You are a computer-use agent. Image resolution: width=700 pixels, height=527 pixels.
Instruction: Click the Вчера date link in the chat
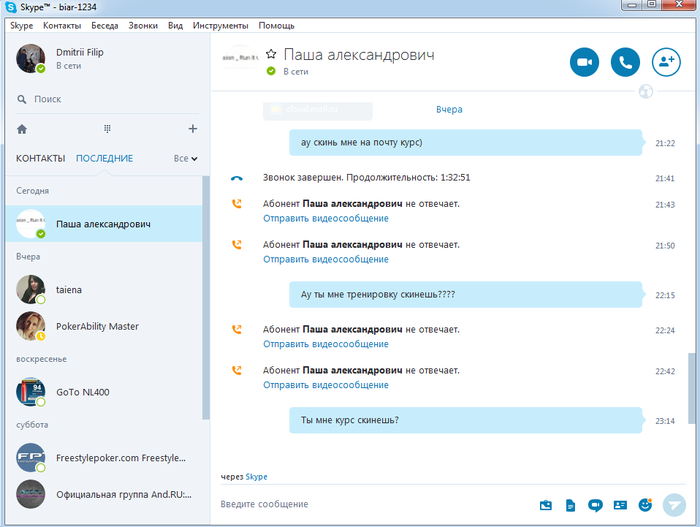point(449,109)
